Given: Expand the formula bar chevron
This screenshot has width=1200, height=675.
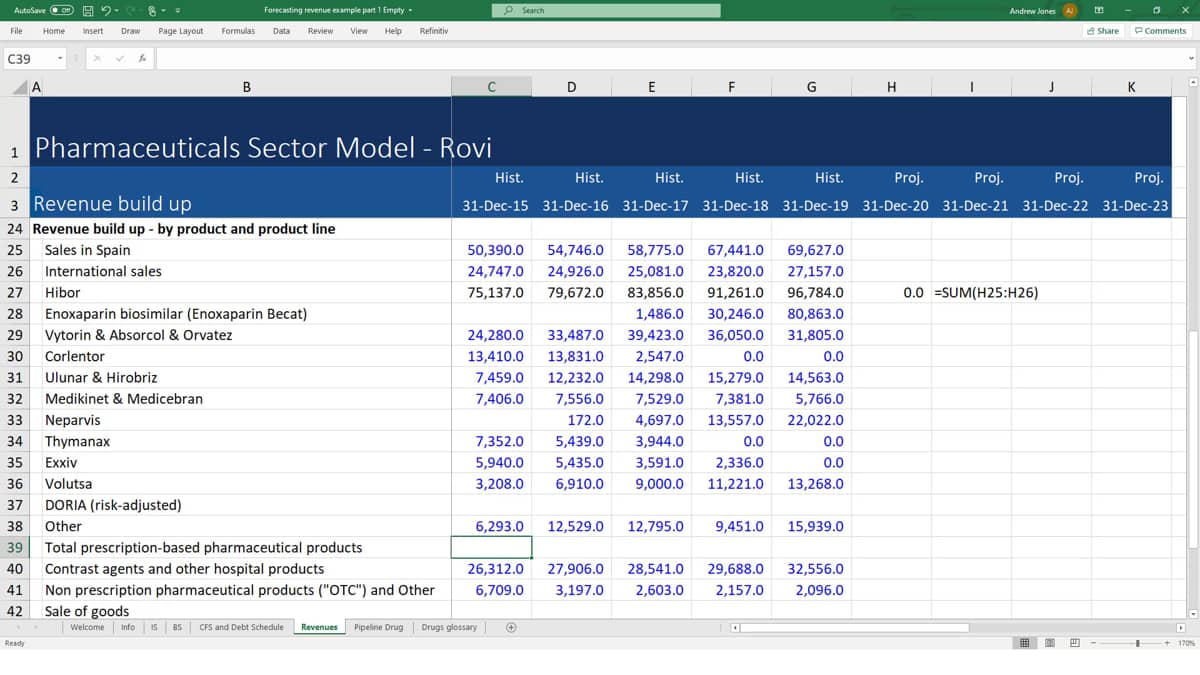Looking at the screenshot, I should 1191,59.
